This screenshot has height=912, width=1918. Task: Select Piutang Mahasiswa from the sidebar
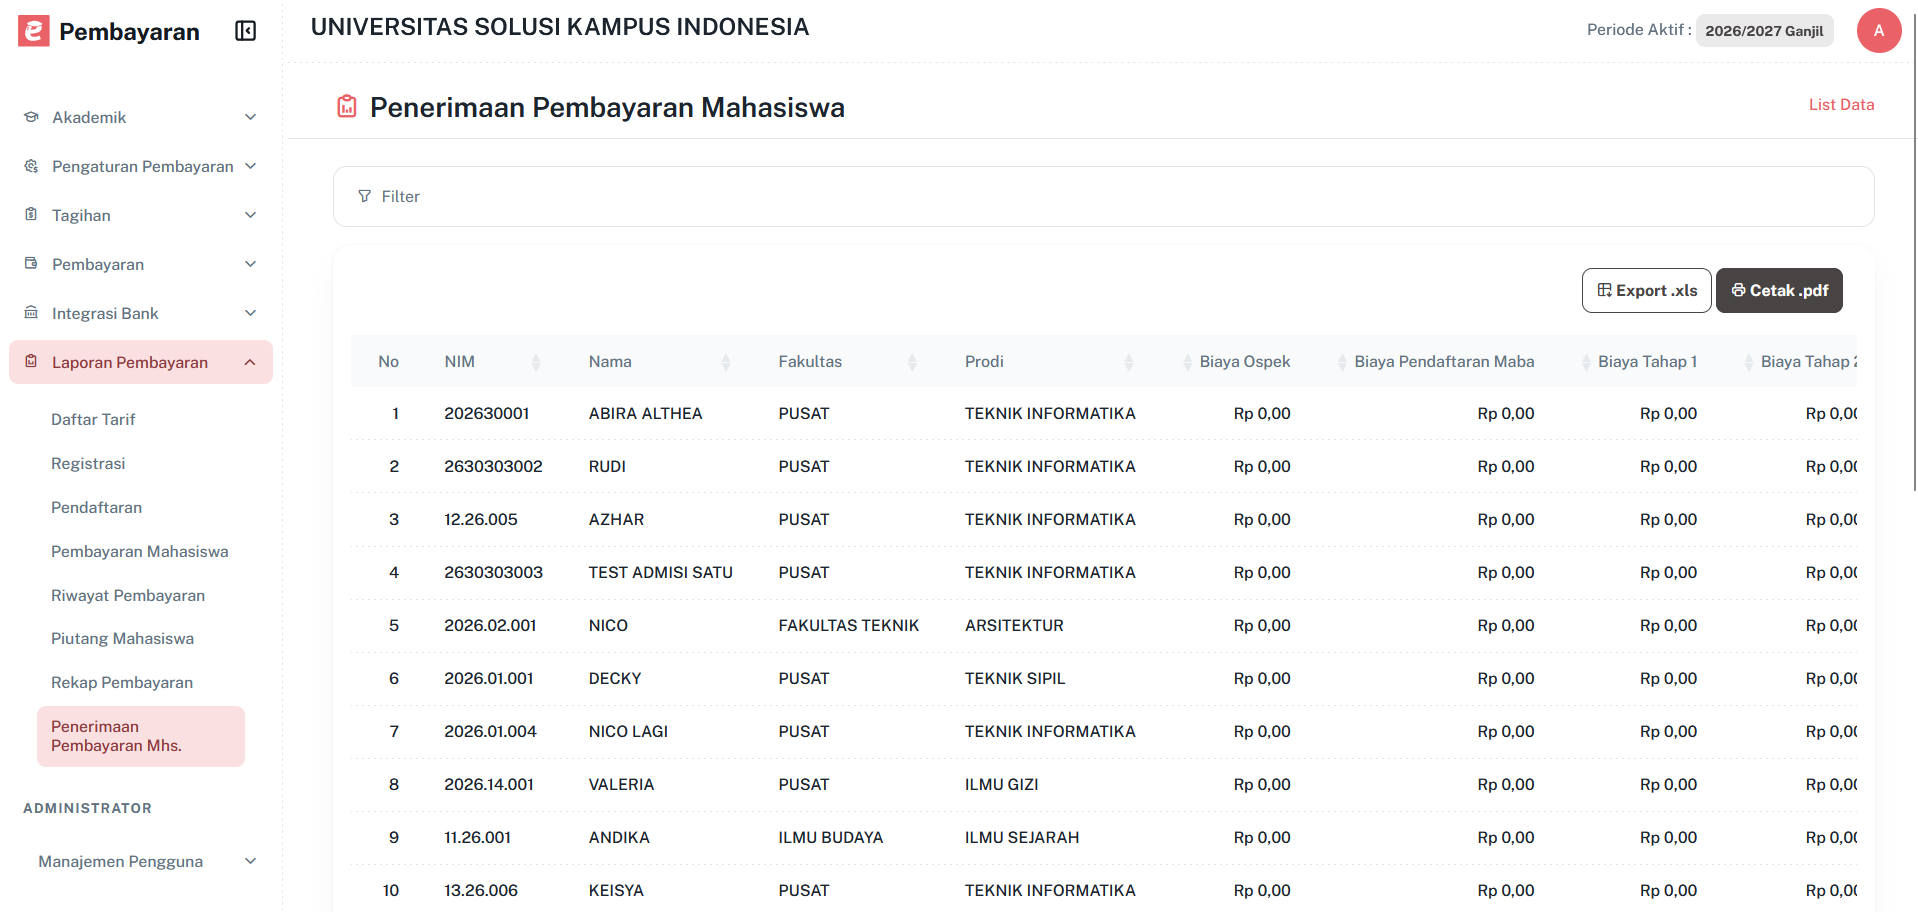click(x=122, y=638)
